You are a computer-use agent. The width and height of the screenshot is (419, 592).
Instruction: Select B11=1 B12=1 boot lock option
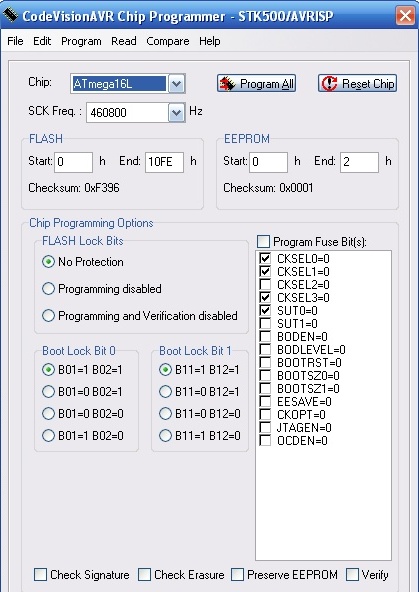coord(165,370)
